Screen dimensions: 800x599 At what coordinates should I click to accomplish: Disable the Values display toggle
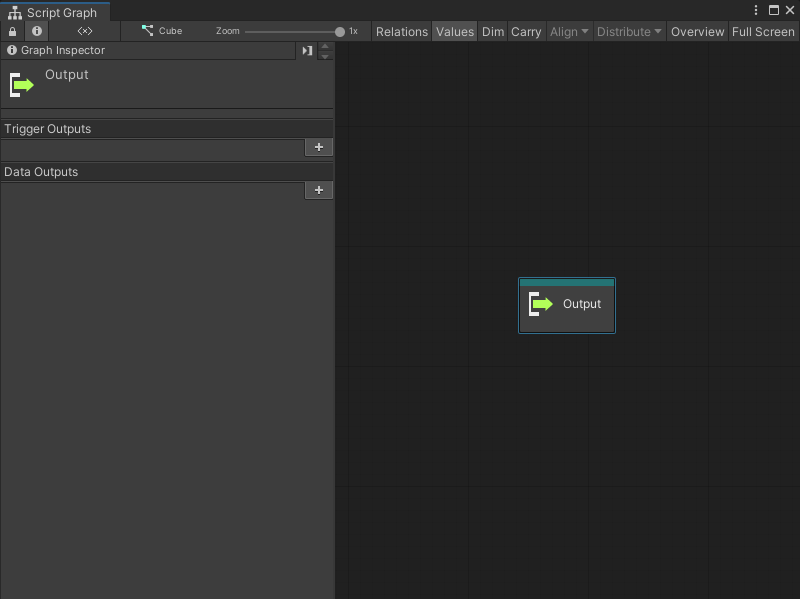click(x=455, y=31)
